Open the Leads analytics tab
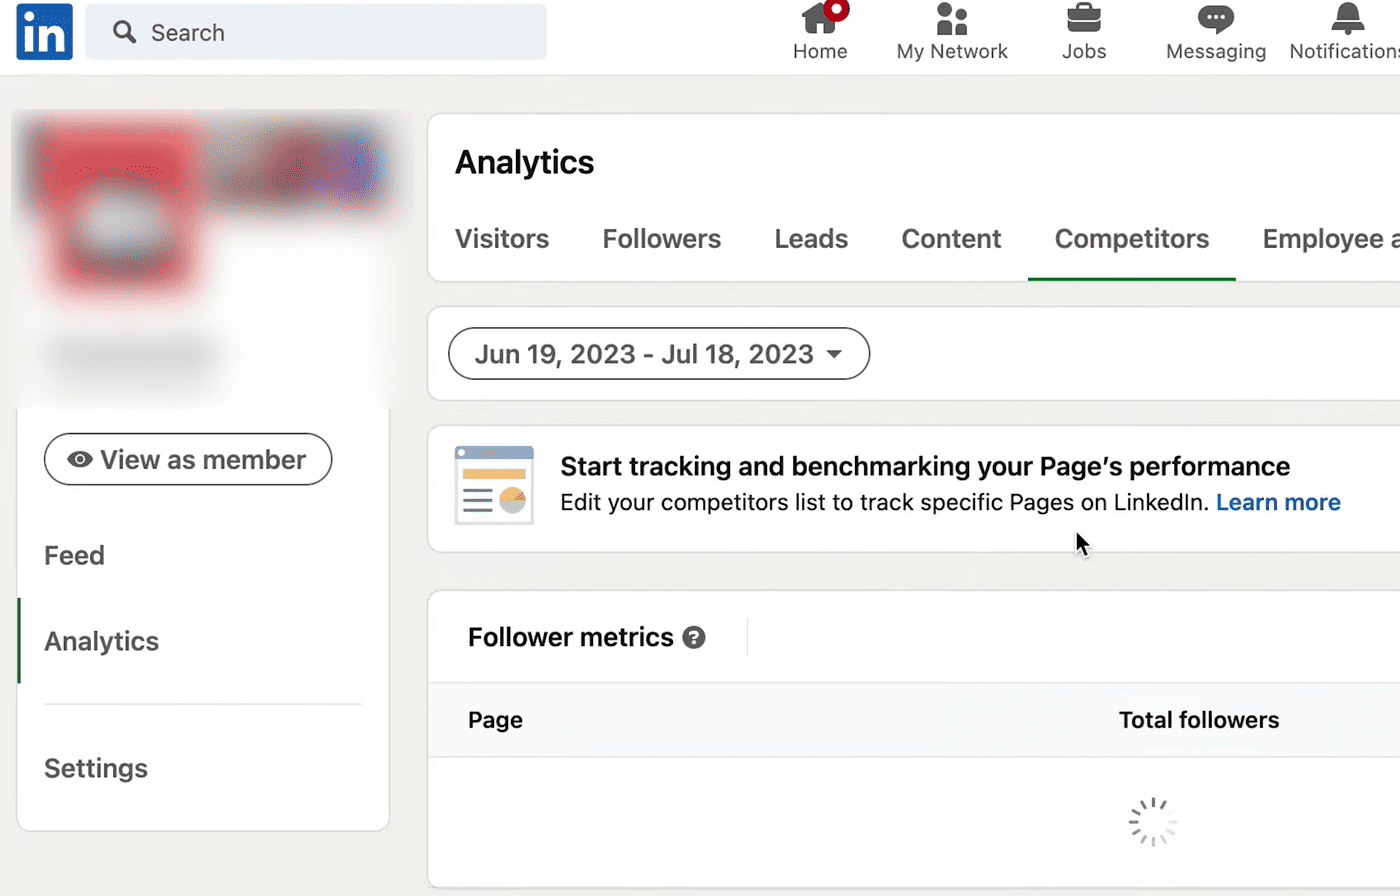1400x896 pixels. 811,239
